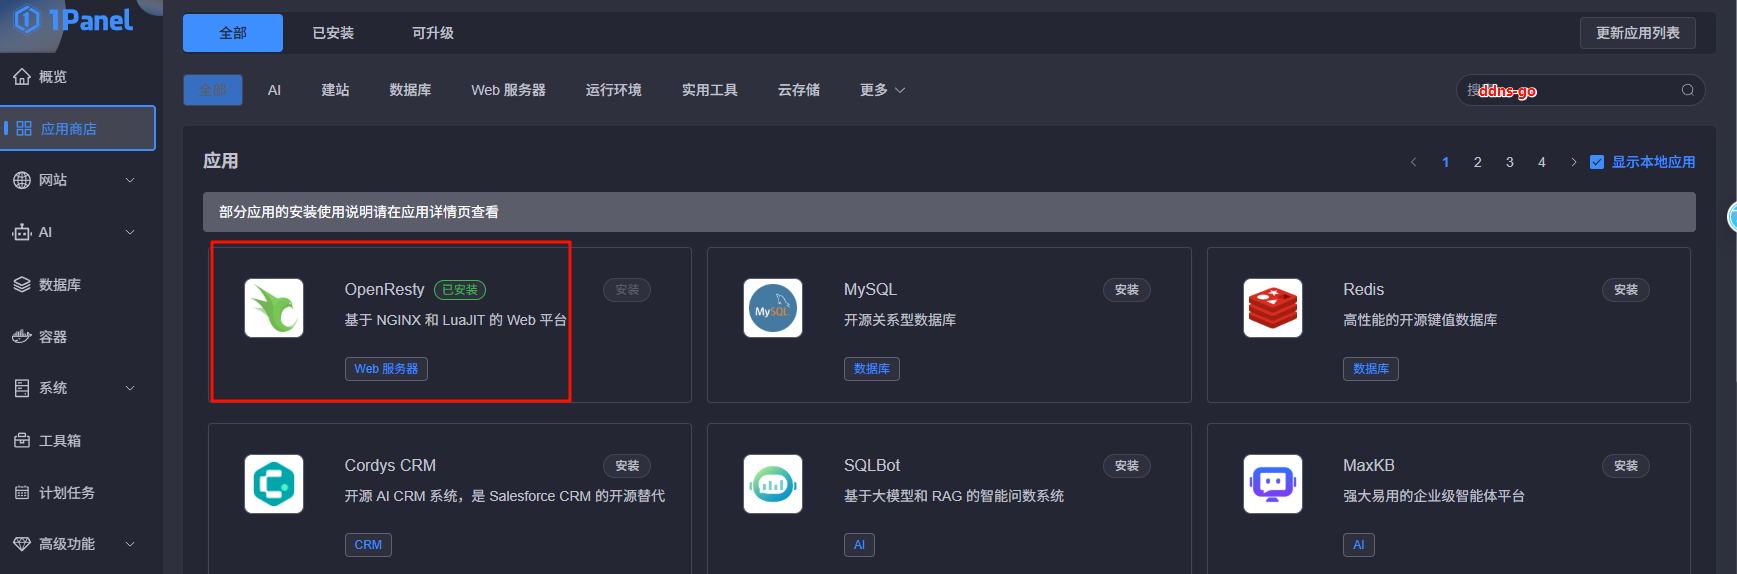
Task: Open the SQLBot app icon
Action: click(x=772, y=484)
